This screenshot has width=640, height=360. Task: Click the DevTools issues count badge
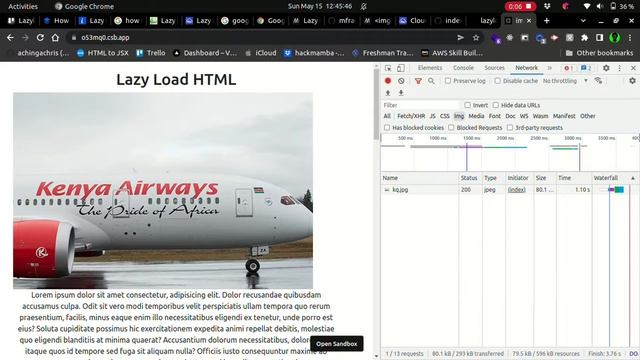coord(586,68)
